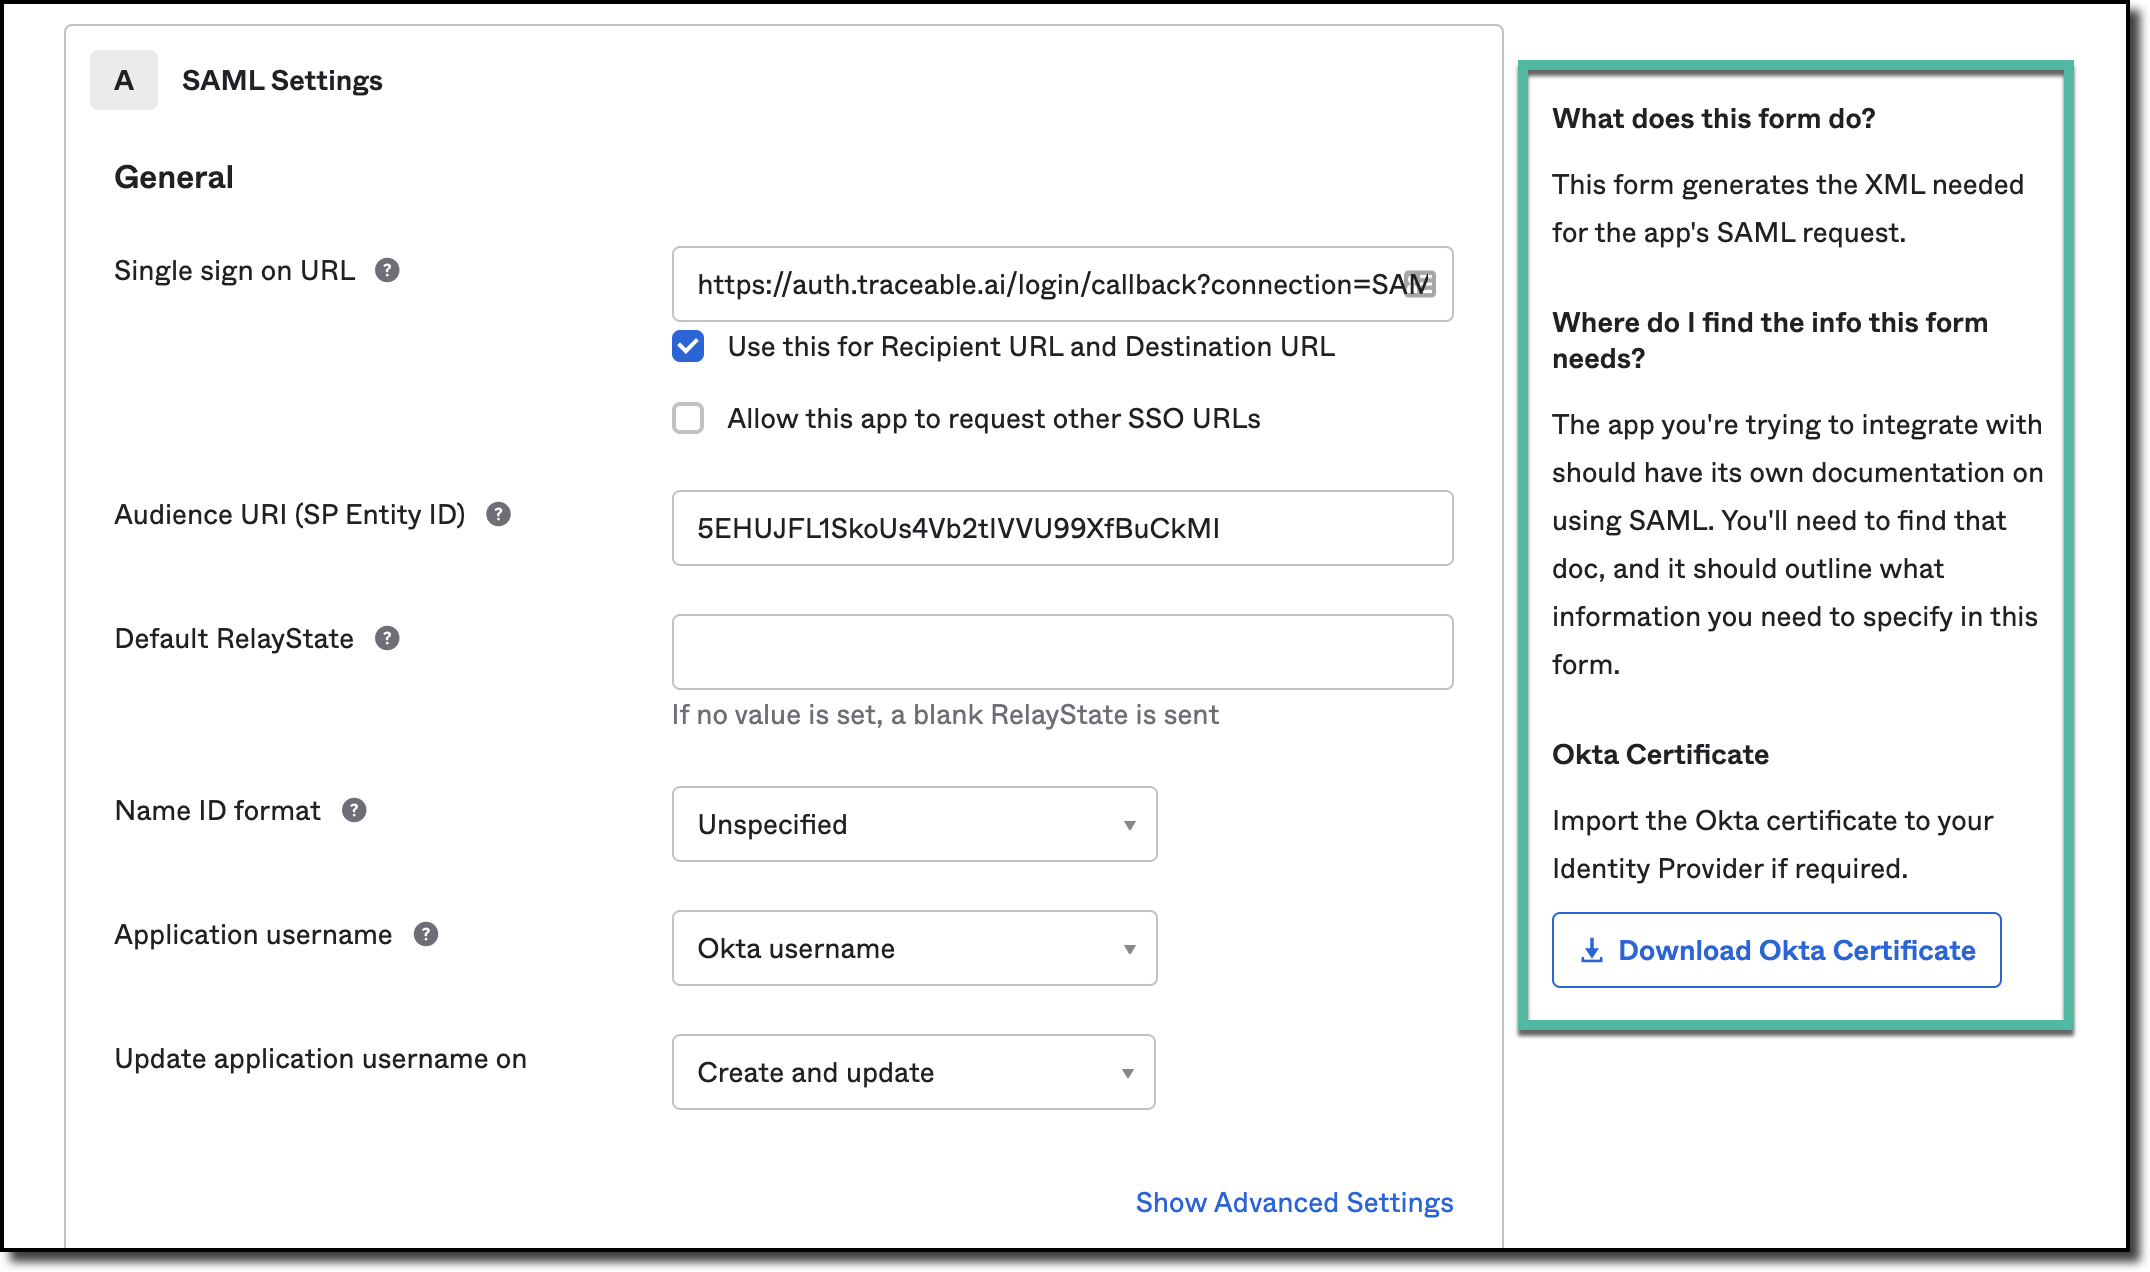Click 'Use this for Recipient URL' label text
Viewport: 2150px width, 1272px height.
[x=1031, y=346]
